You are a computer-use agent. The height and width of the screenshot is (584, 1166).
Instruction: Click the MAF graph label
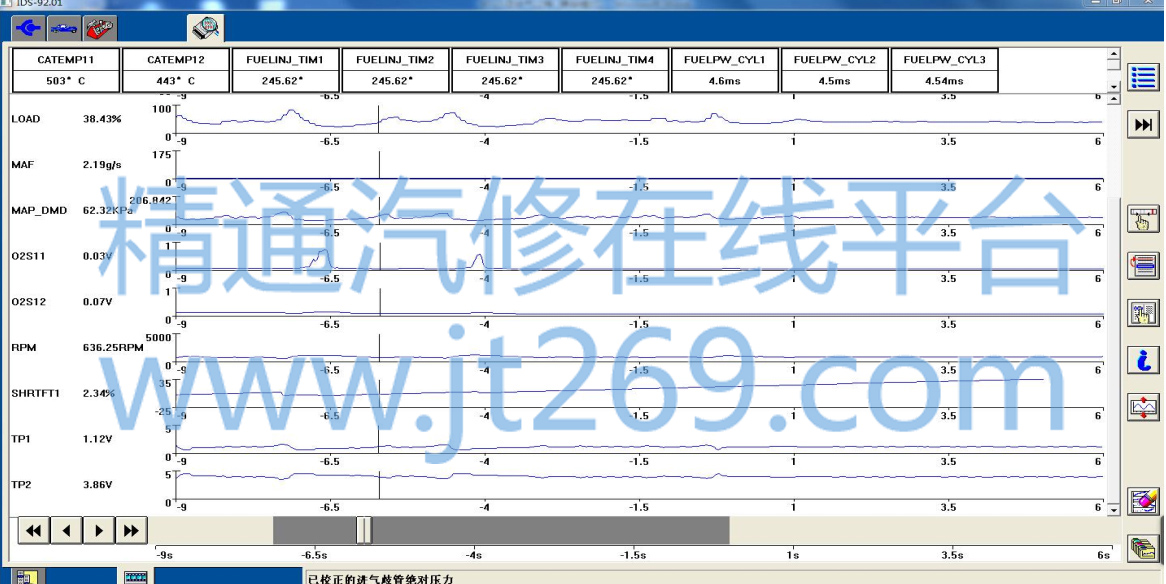click(x=21, y=164)
